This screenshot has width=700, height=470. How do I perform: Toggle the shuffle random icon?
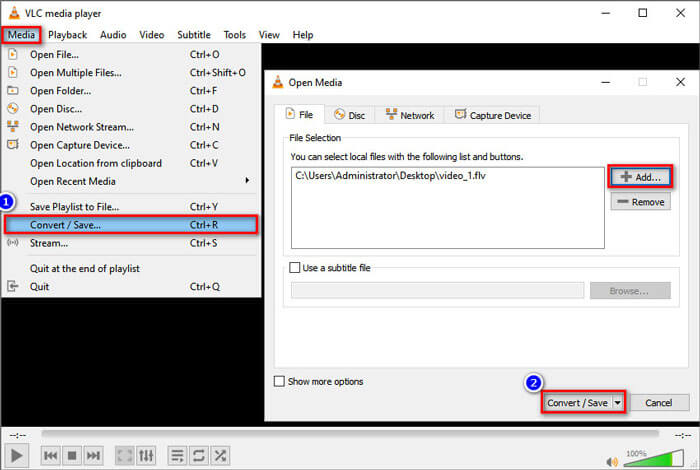220,455
